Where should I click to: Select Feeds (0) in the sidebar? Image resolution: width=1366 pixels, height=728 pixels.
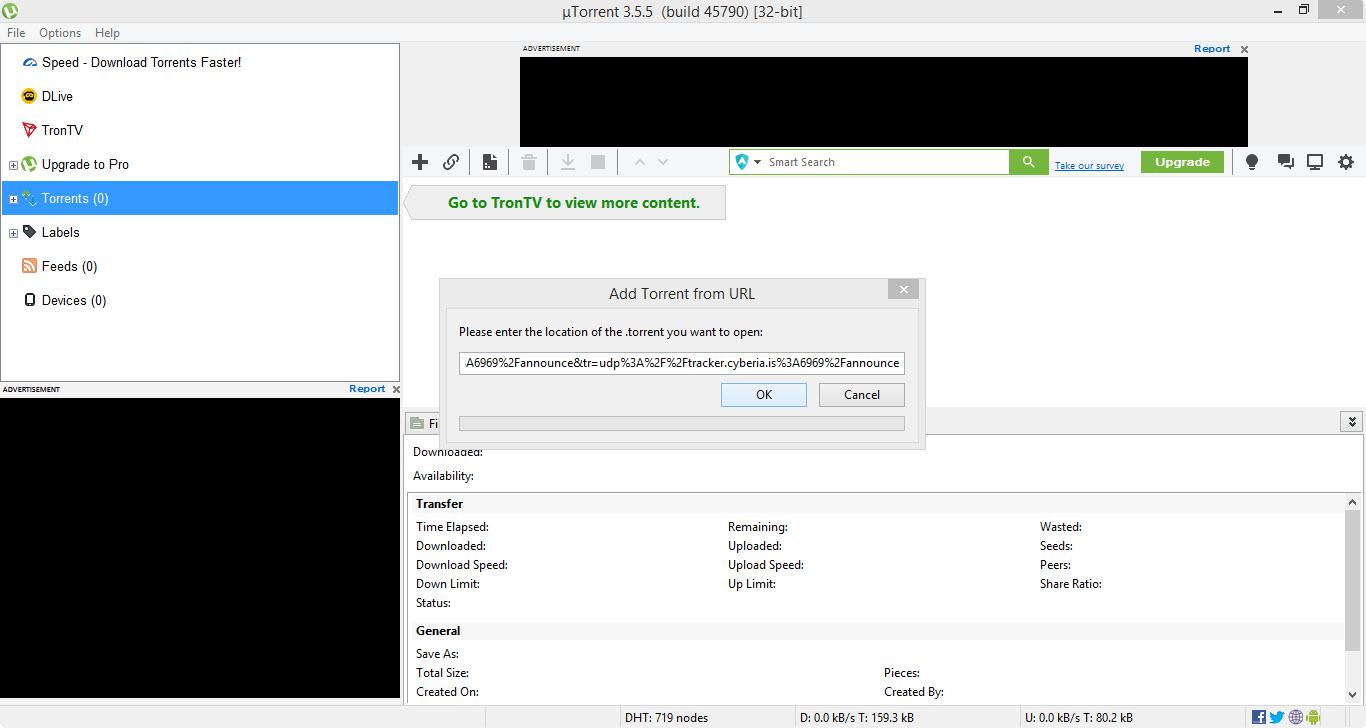coord(69,266)
